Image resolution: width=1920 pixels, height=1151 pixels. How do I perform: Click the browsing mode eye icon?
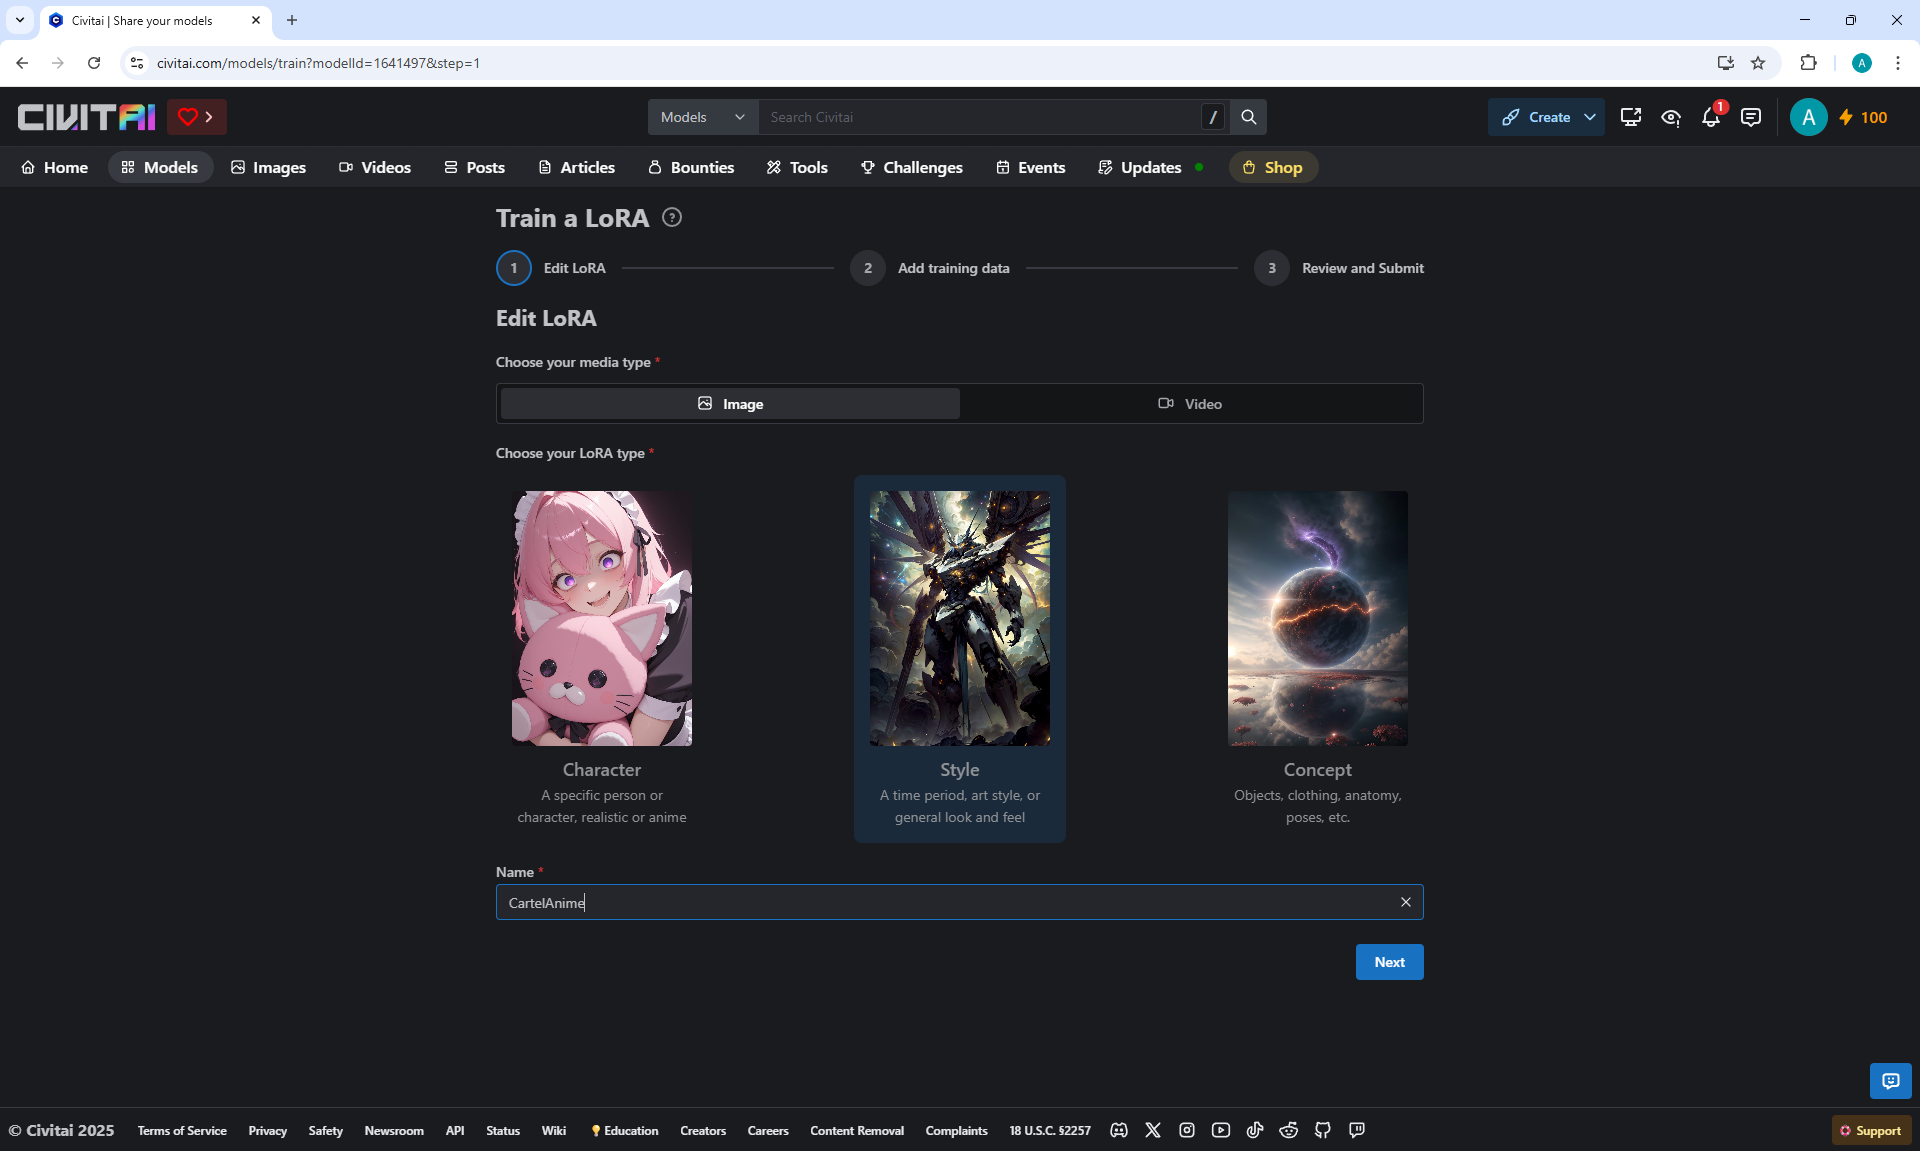tap(1670, 118)
